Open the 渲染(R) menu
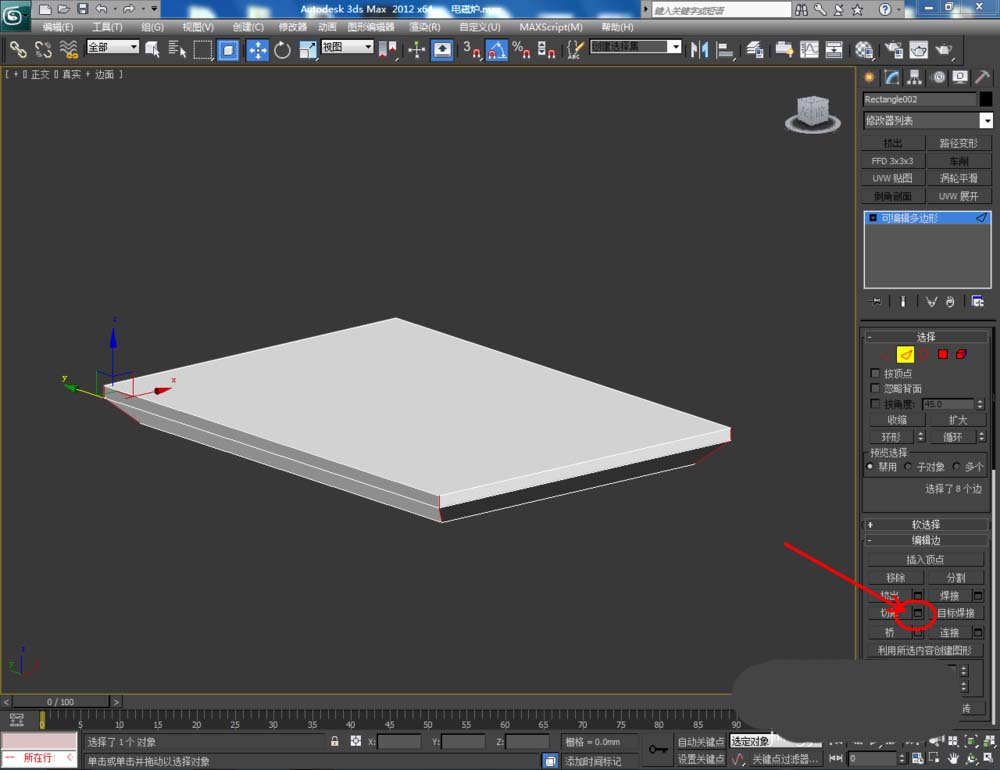The image size is (1000, 770). click(x=424, y=27)
